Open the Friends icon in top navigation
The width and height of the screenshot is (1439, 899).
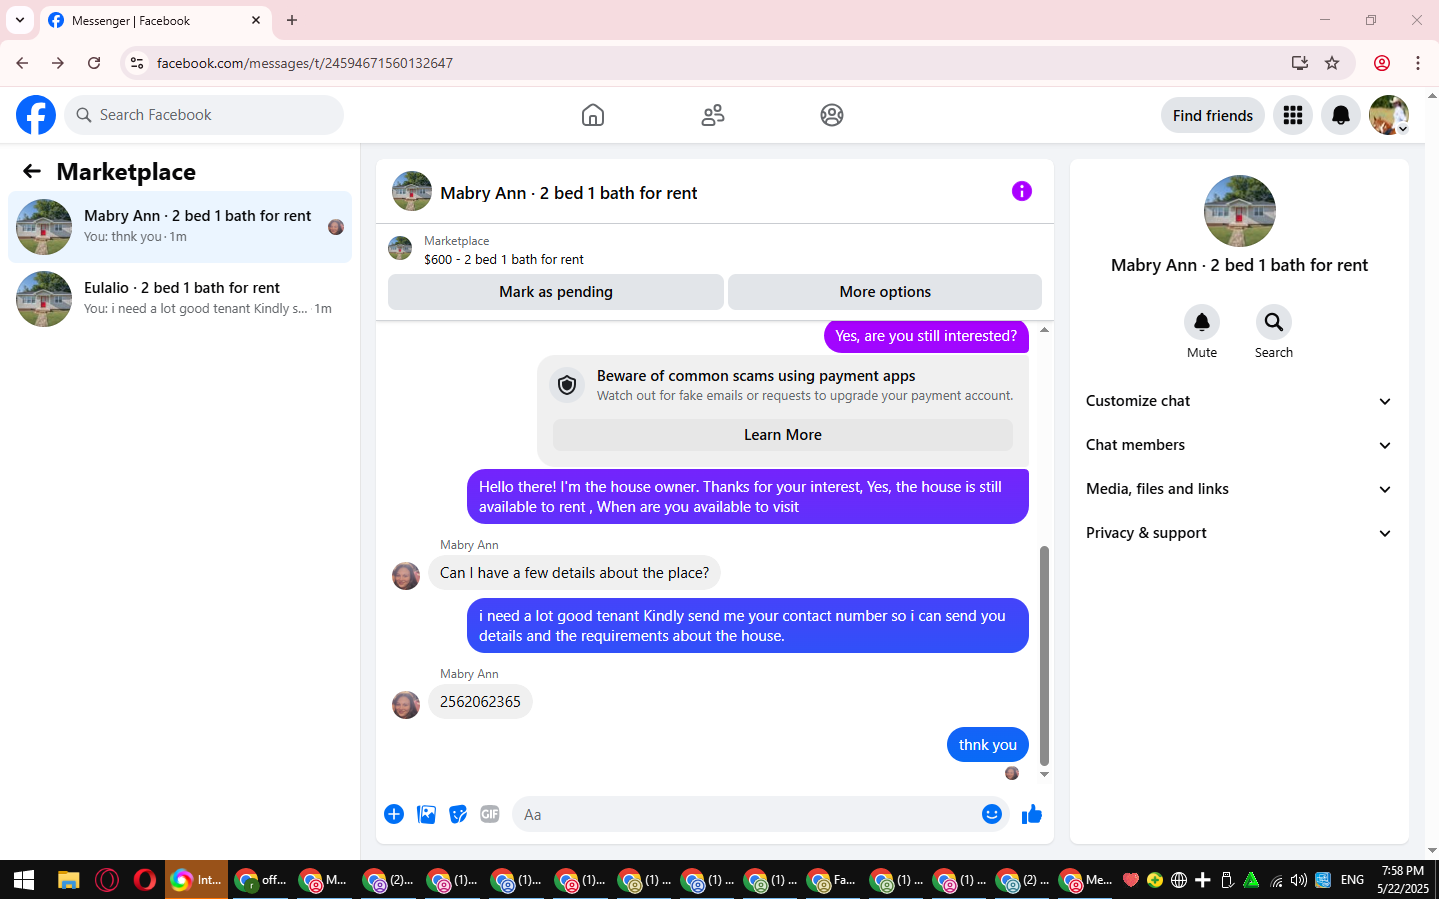point(713,115)
